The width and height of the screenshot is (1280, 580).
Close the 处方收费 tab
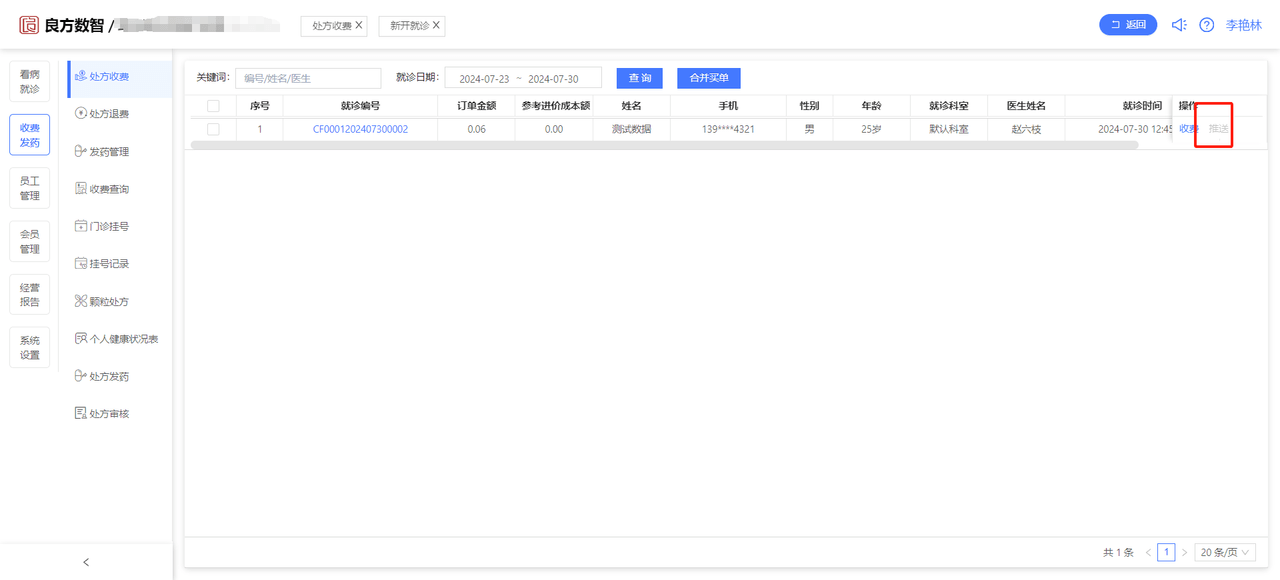[359, 25]
